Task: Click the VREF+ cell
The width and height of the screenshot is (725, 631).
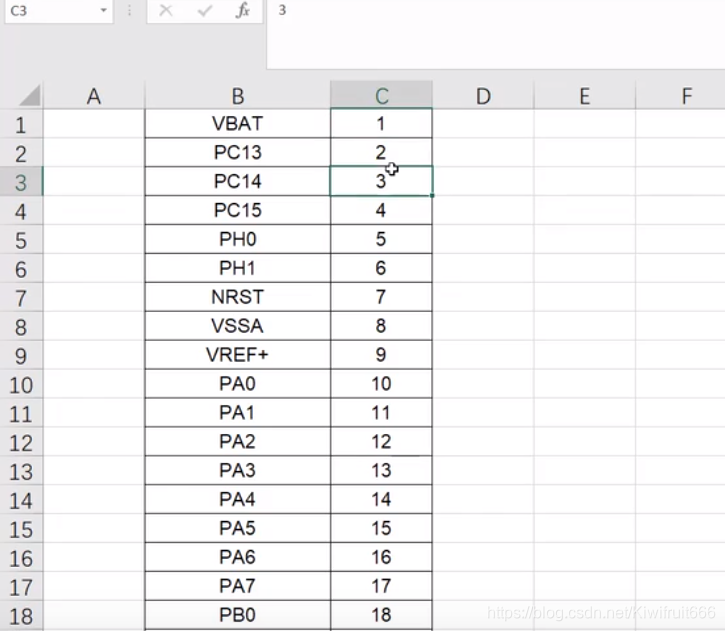Action: tap(238, 355)
